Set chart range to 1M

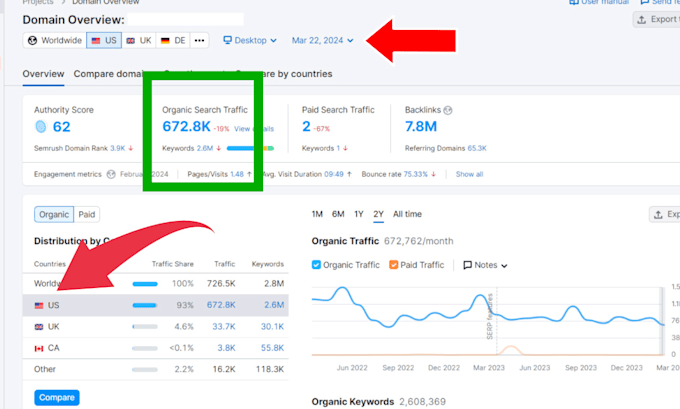click(x=317, y=214)
